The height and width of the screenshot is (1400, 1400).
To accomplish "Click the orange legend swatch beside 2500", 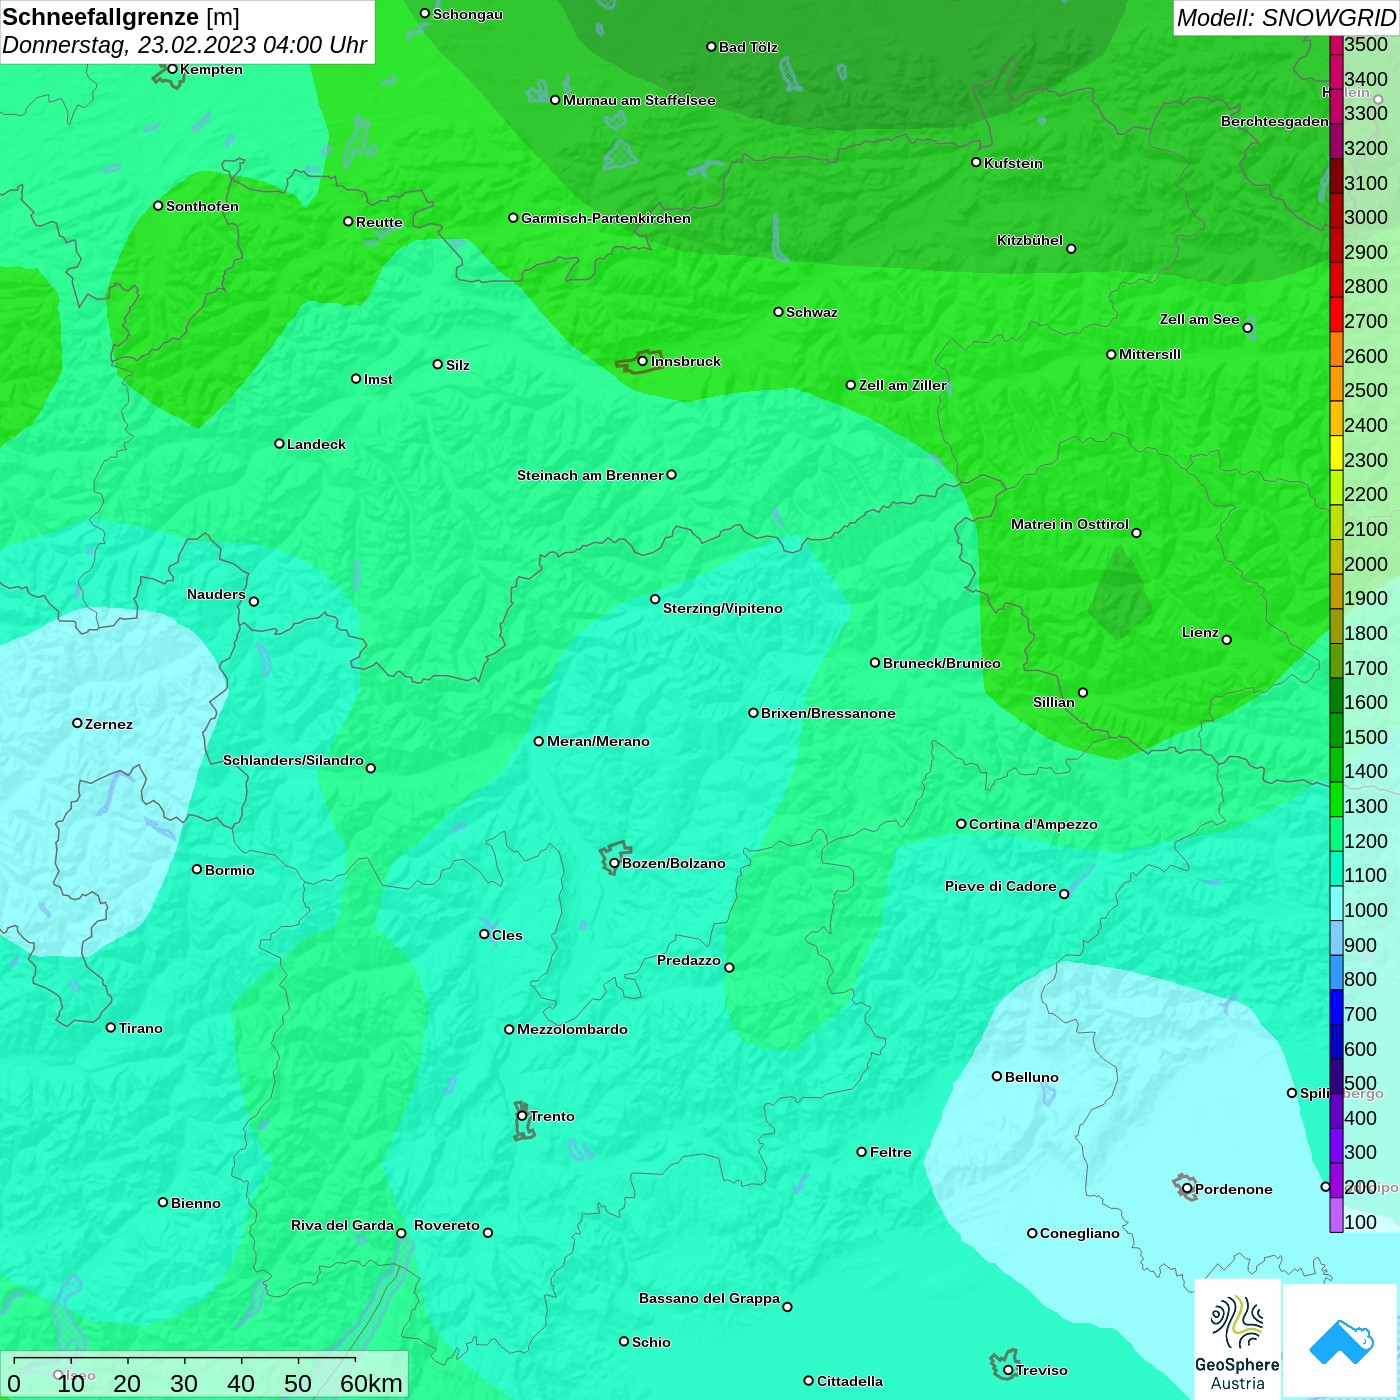I will pos(1336,384).
